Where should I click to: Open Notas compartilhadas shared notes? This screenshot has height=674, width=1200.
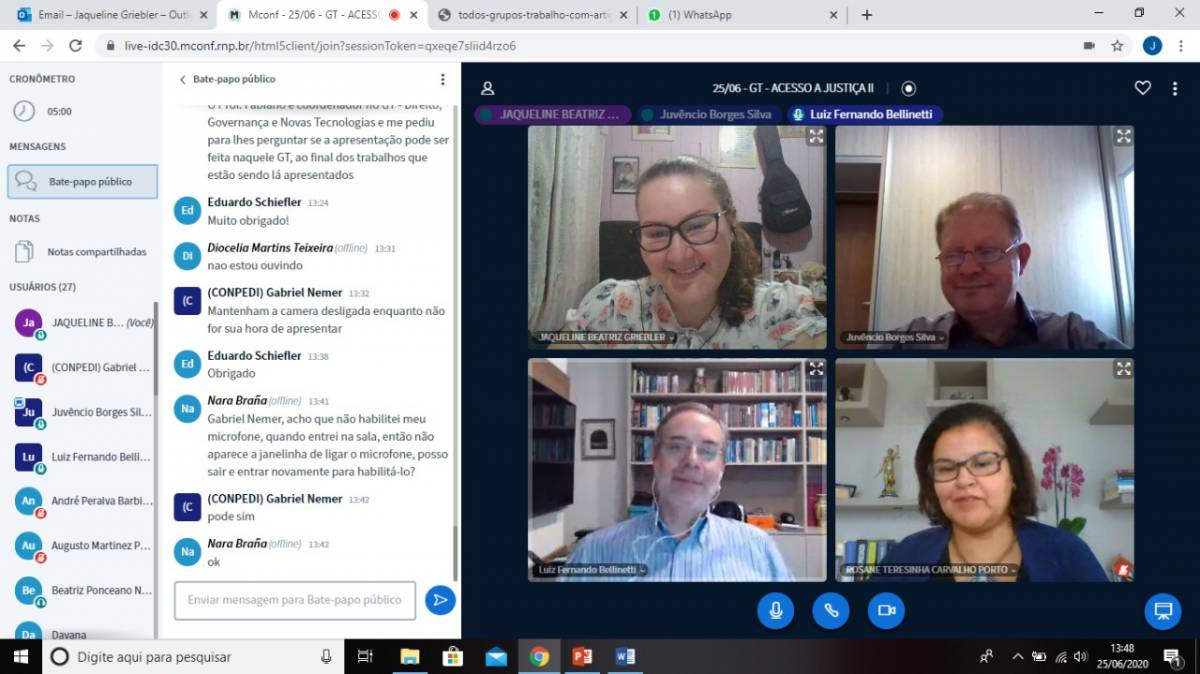pyautogui.click(x=97, y=252)
